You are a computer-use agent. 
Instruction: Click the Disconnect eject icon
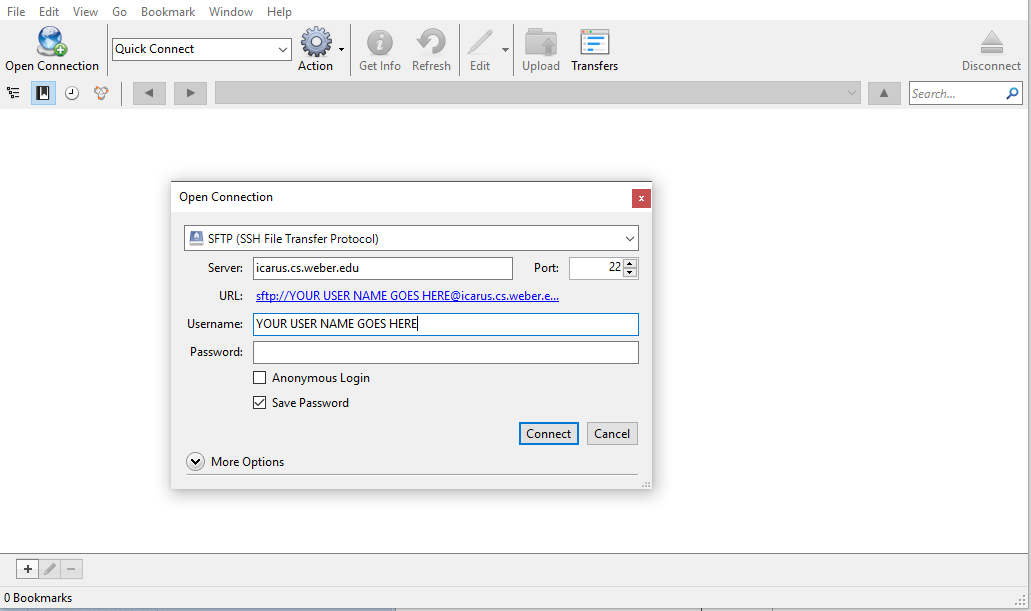click(991, 42)
